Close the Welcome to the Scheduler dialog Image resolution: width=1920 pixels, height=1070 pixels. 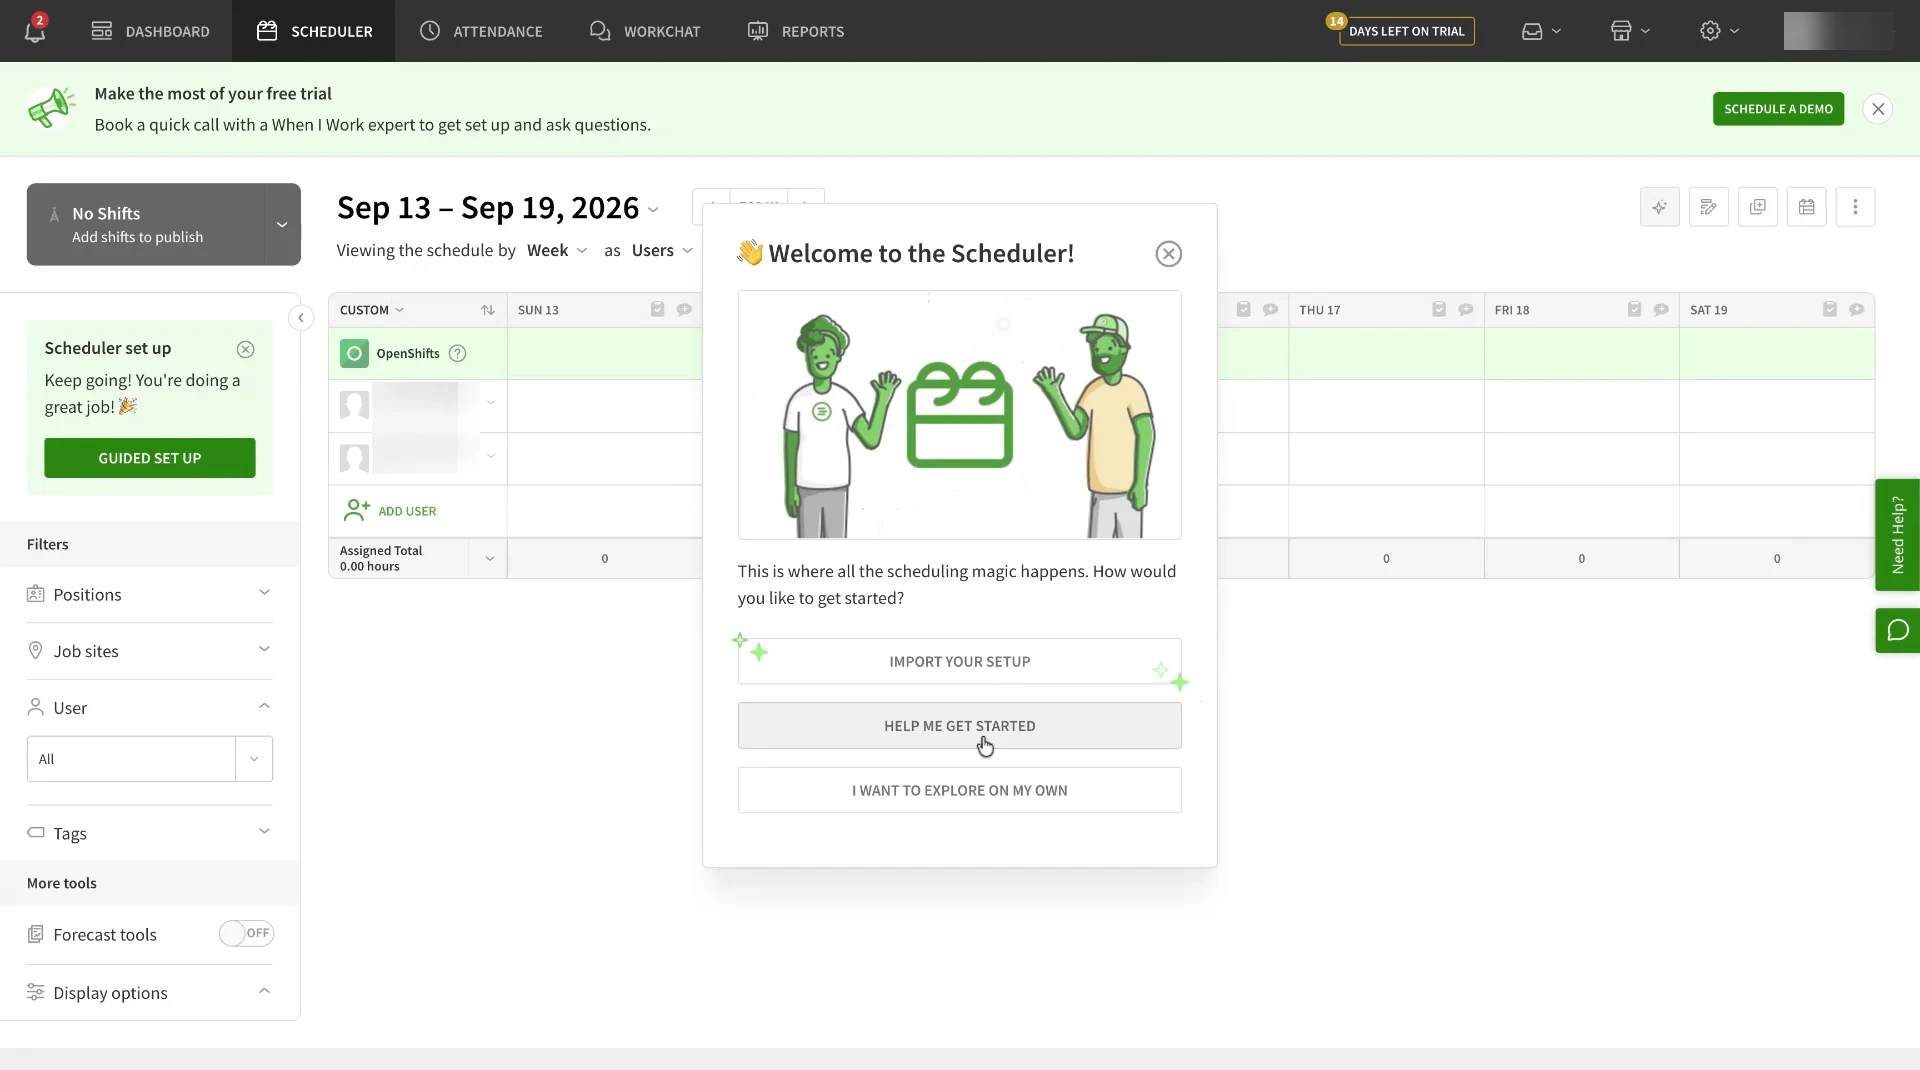1169,254
